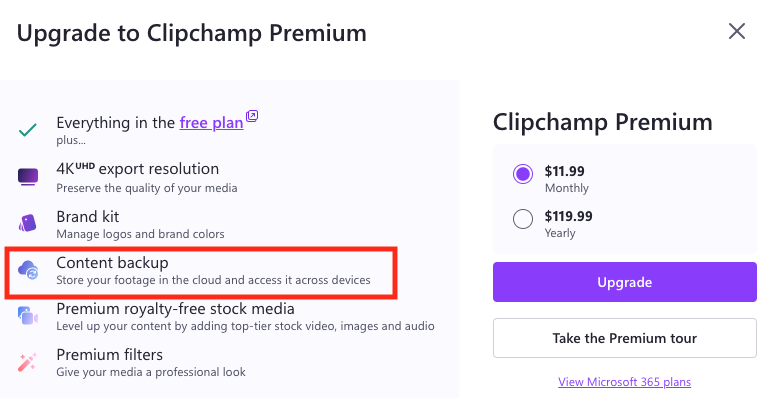Select the $11.99 Monthly radio option
The width and height of the screenshot is (767, 398).
point(523,174)
